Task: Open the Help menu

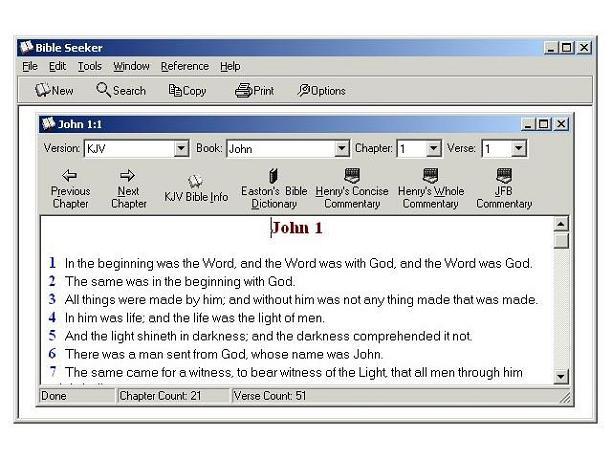Action: (230, 66)
